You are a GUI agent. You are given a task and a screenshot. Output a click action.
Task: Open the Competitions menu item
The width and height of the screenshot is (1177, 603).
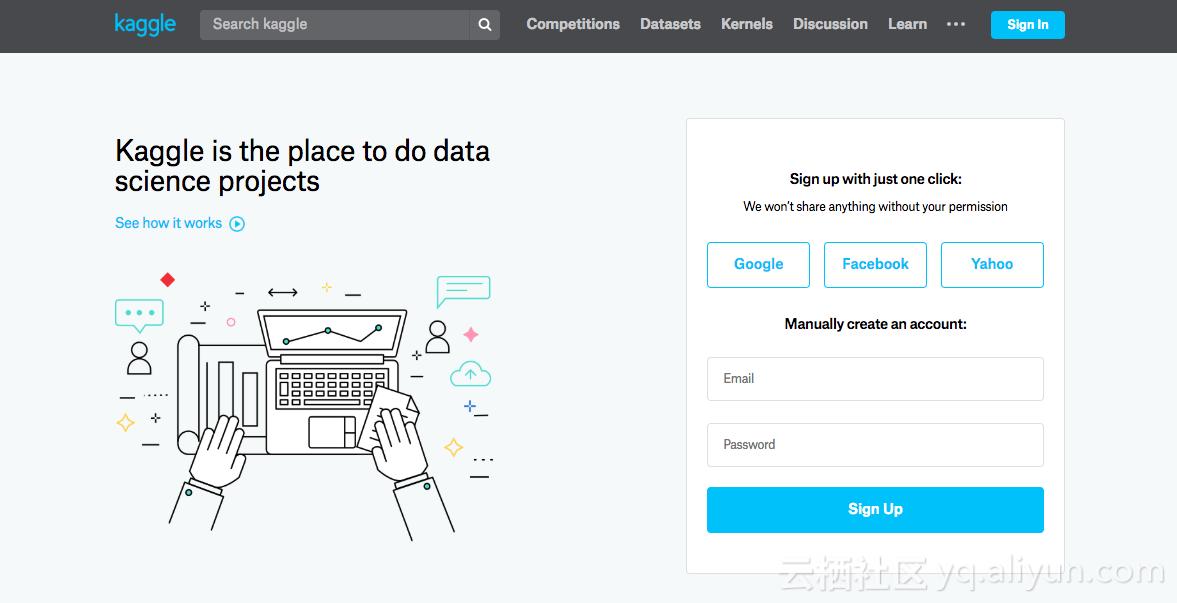point(573,24)
